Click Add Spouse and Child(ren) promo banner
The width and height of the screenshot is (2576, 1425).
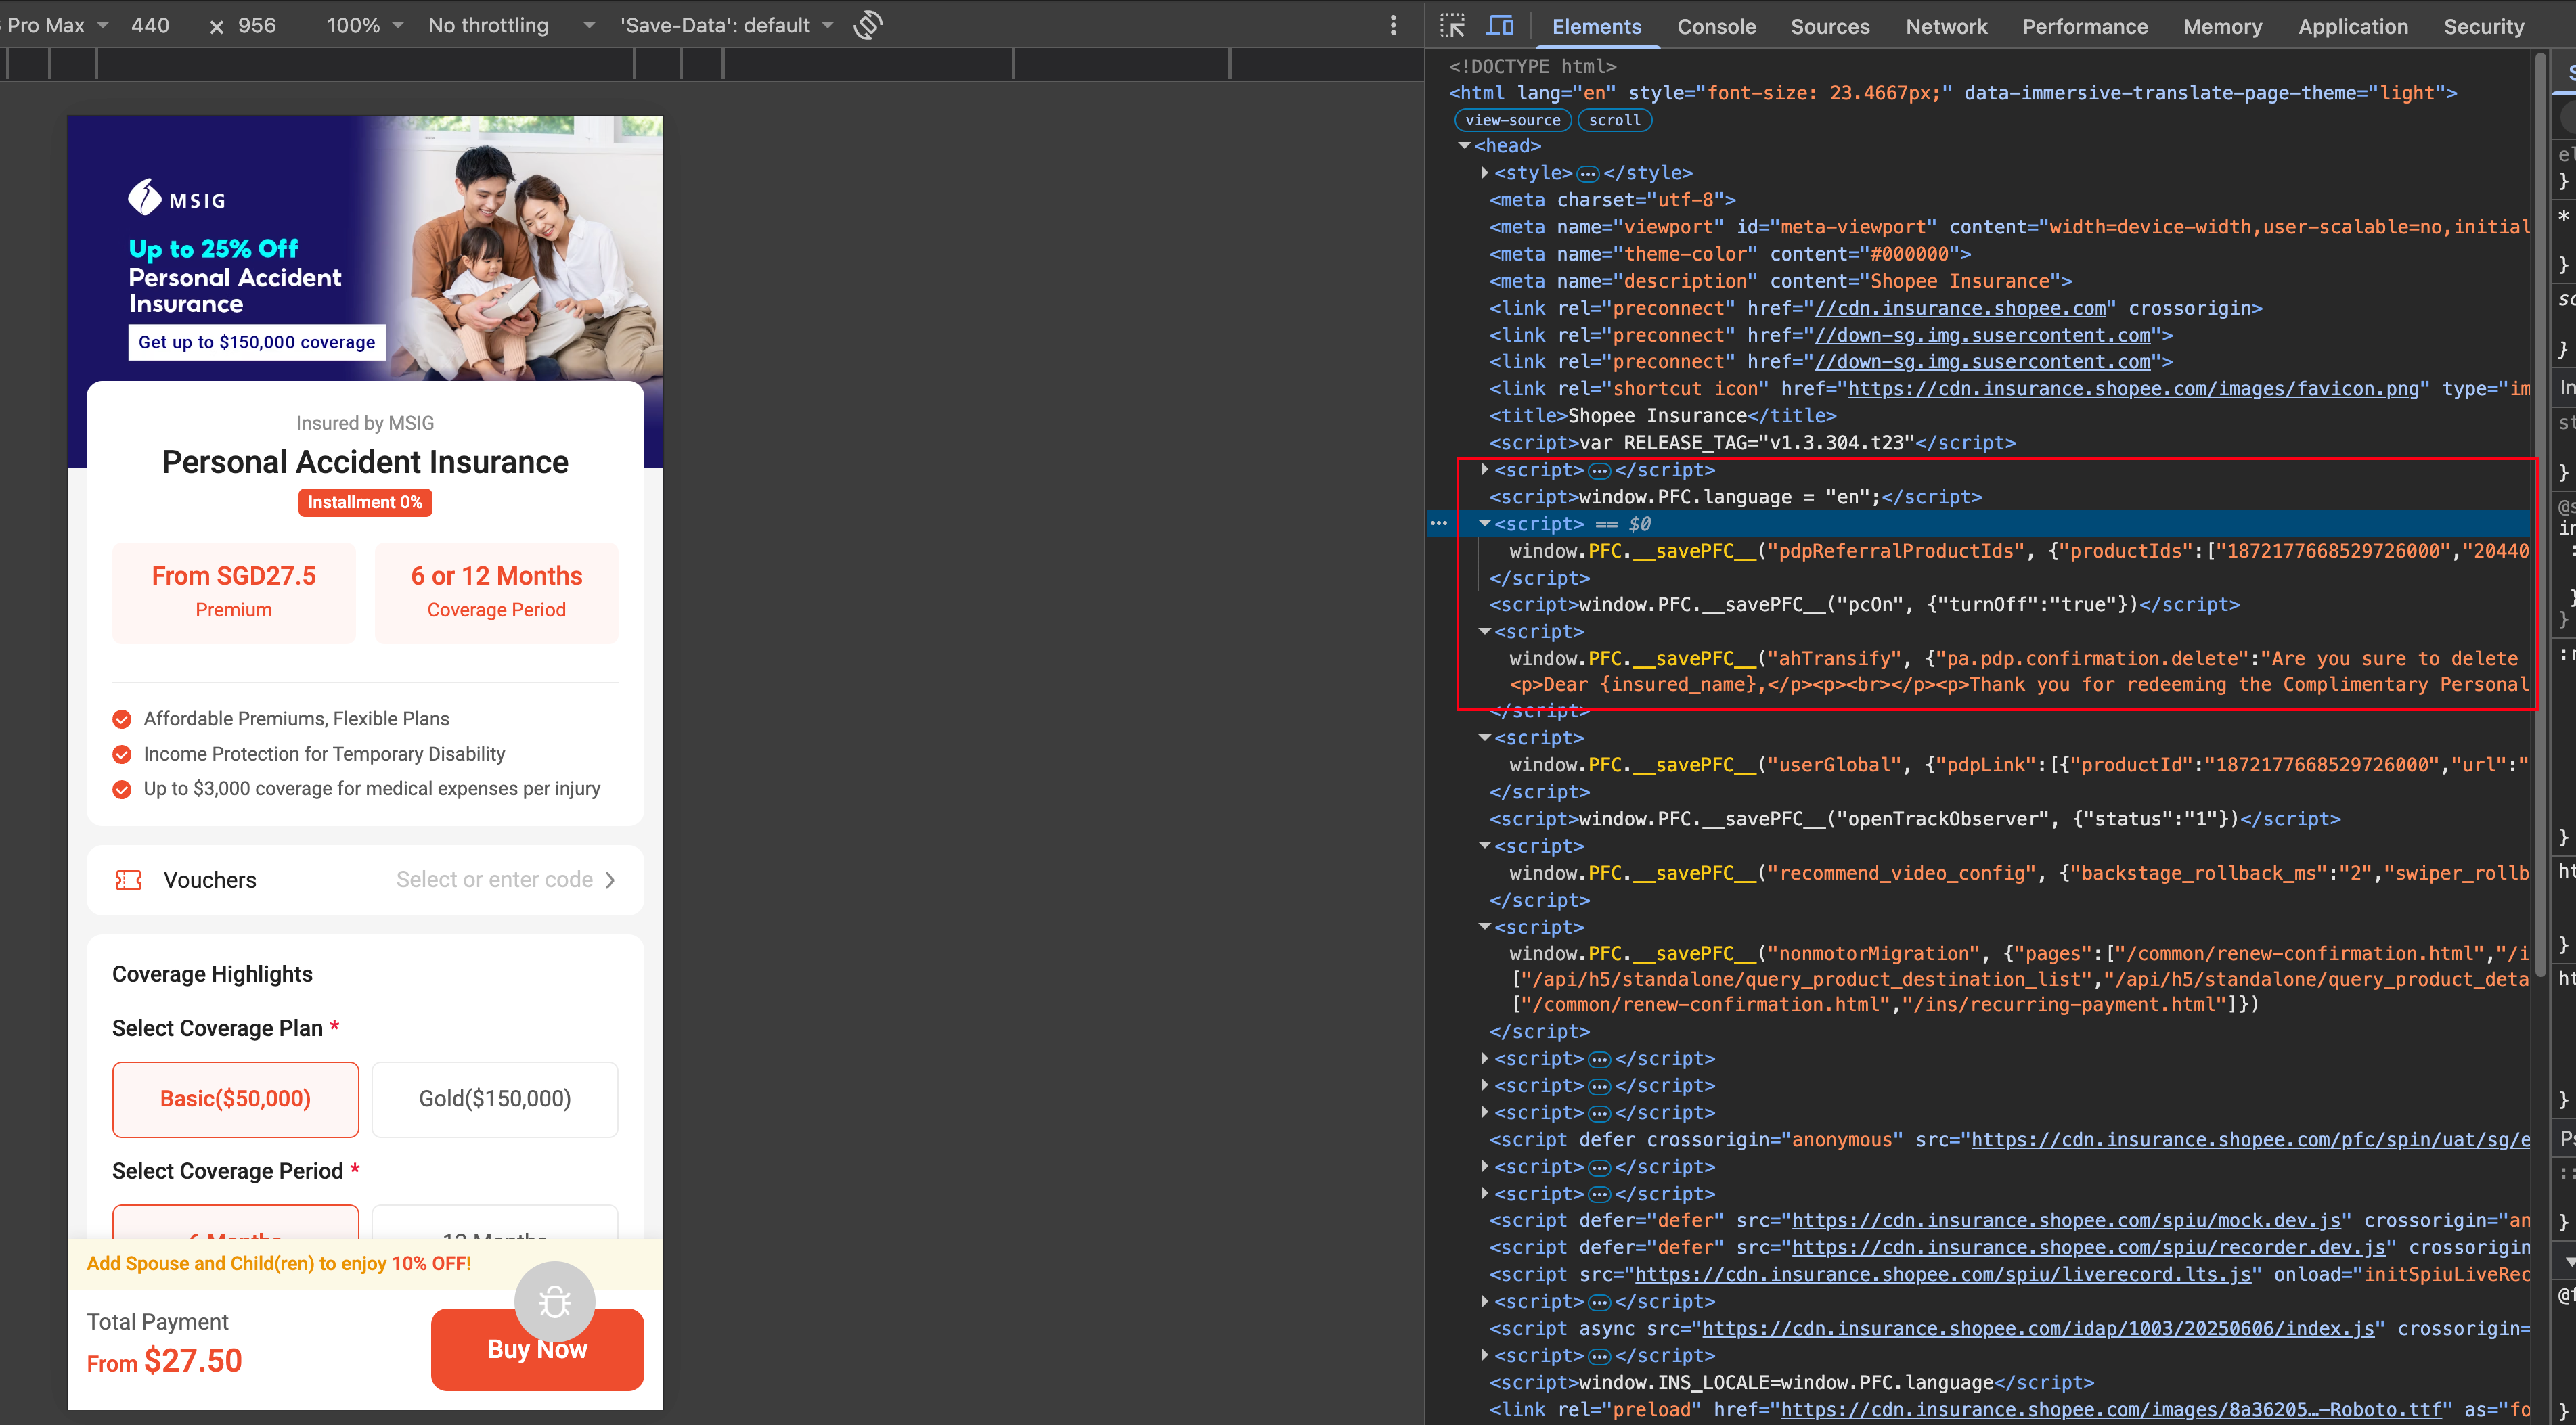(365, 1263)
